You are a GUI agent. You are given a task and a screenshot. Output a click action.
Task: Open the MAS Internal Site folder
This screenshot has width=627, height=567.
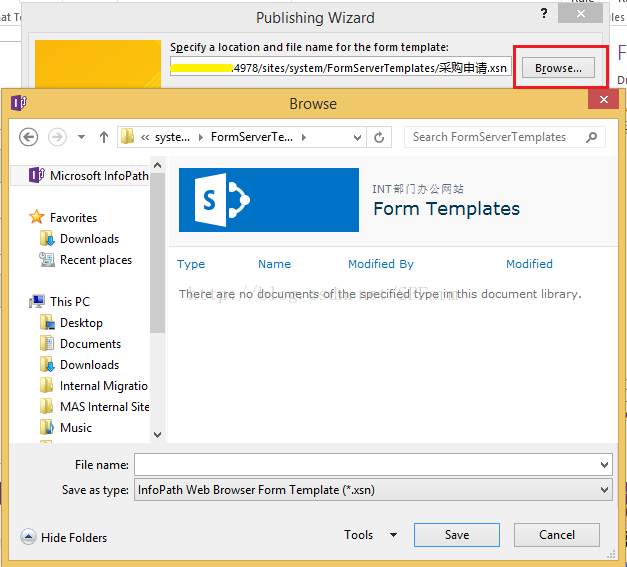point(94,407)
